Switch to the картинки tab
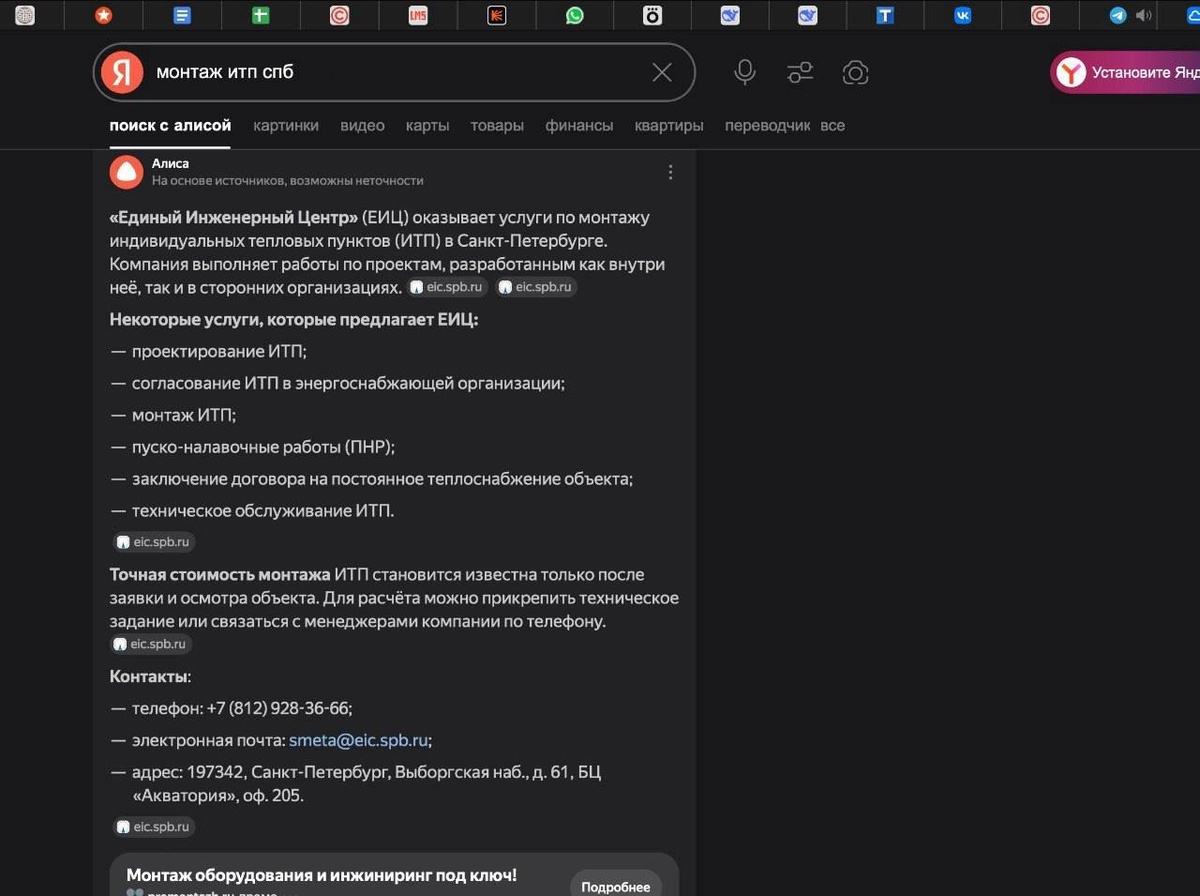 [286, 125]
